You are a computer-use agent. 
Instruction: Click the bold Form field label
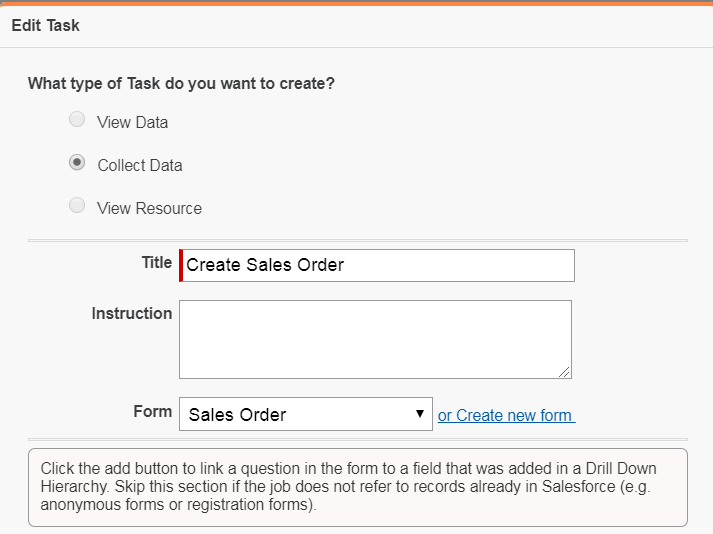click(152, 411)
